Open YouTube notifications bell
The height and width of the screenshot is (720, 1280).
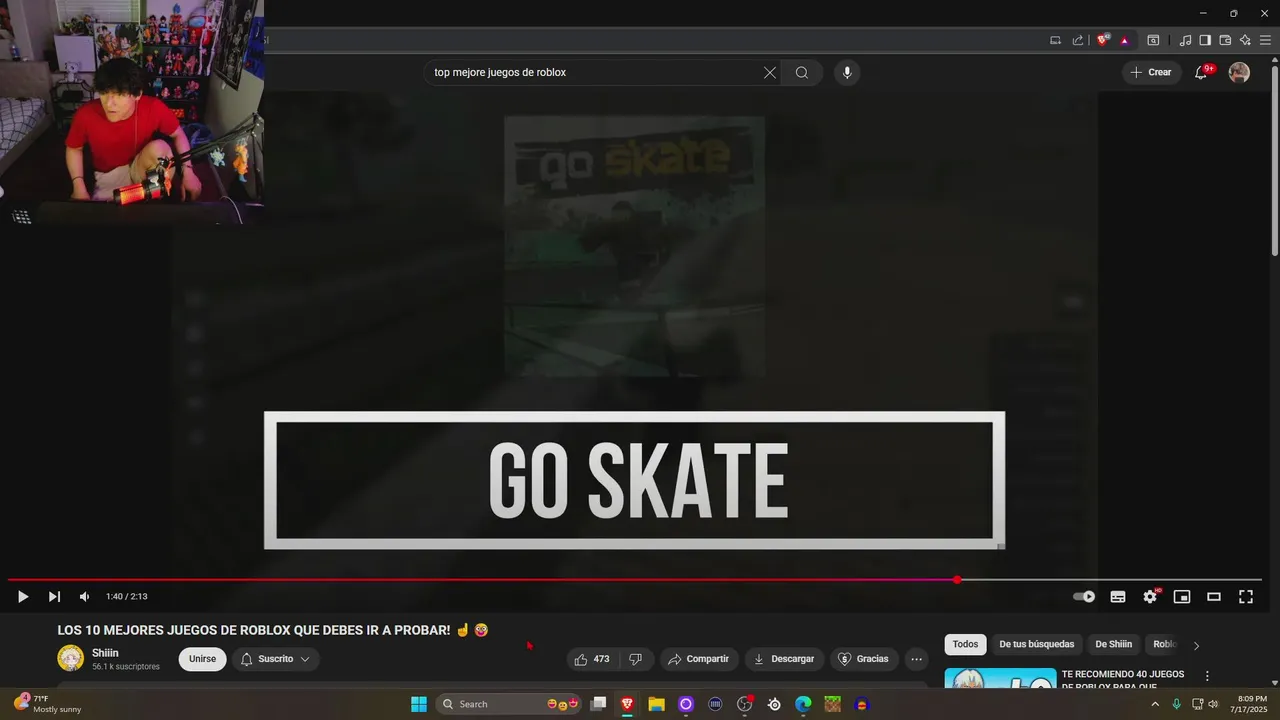tap(1202, 73)
